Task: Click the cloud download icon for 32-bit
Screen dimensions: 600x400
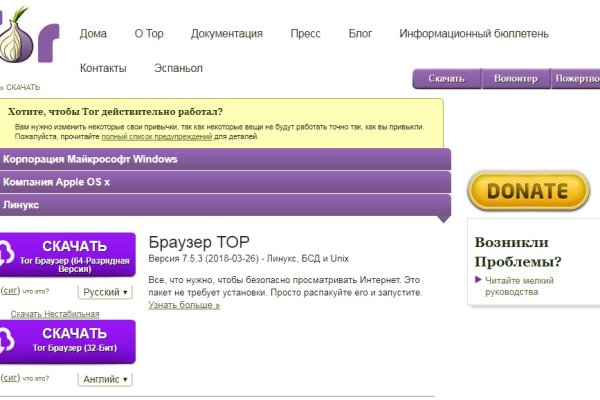Action: 5,341
